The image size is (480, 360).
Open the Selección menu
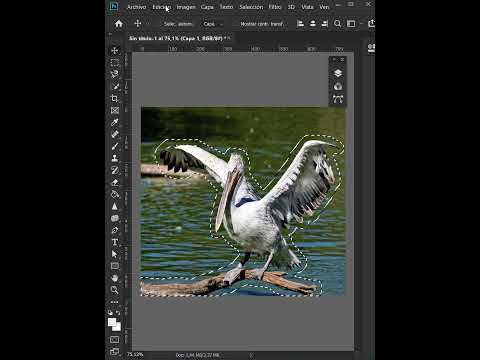[x=251, y=7]
